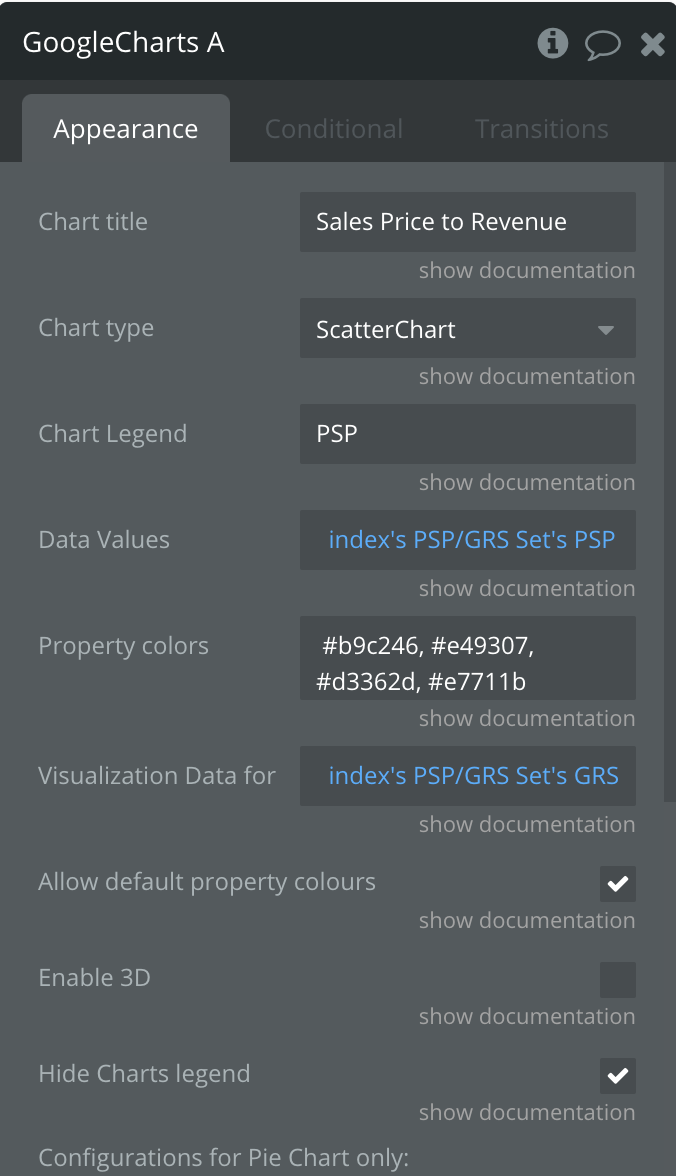Open the Chart type ScatterChart dropdown
Screen dimensions: 676x1176
click(x=467, y=328)
